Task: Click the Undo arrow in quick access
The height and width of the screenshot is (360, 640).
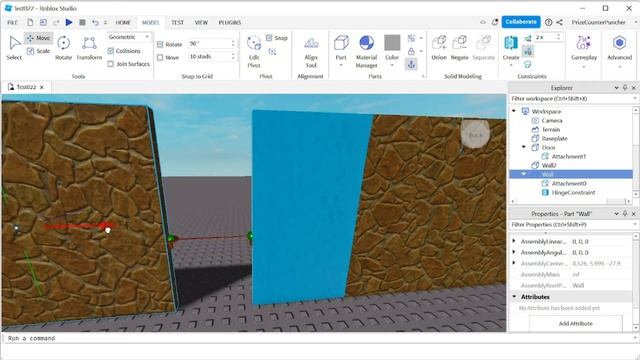Action: pyautogui.click(x=95, y=22)
